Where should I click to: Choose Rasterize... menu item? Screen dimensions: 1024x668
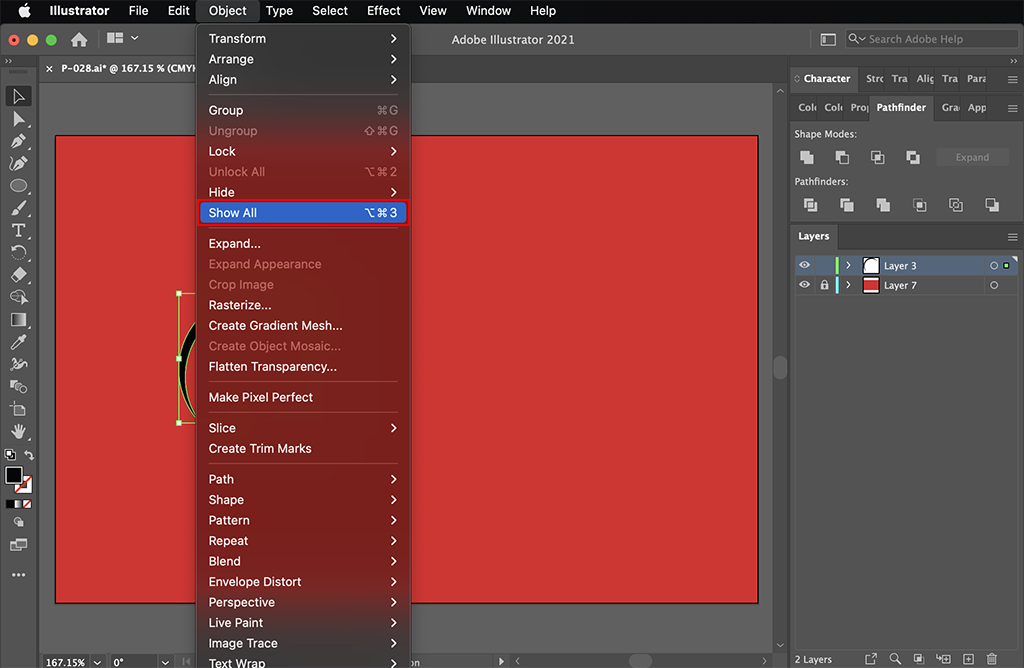(303, 305)
